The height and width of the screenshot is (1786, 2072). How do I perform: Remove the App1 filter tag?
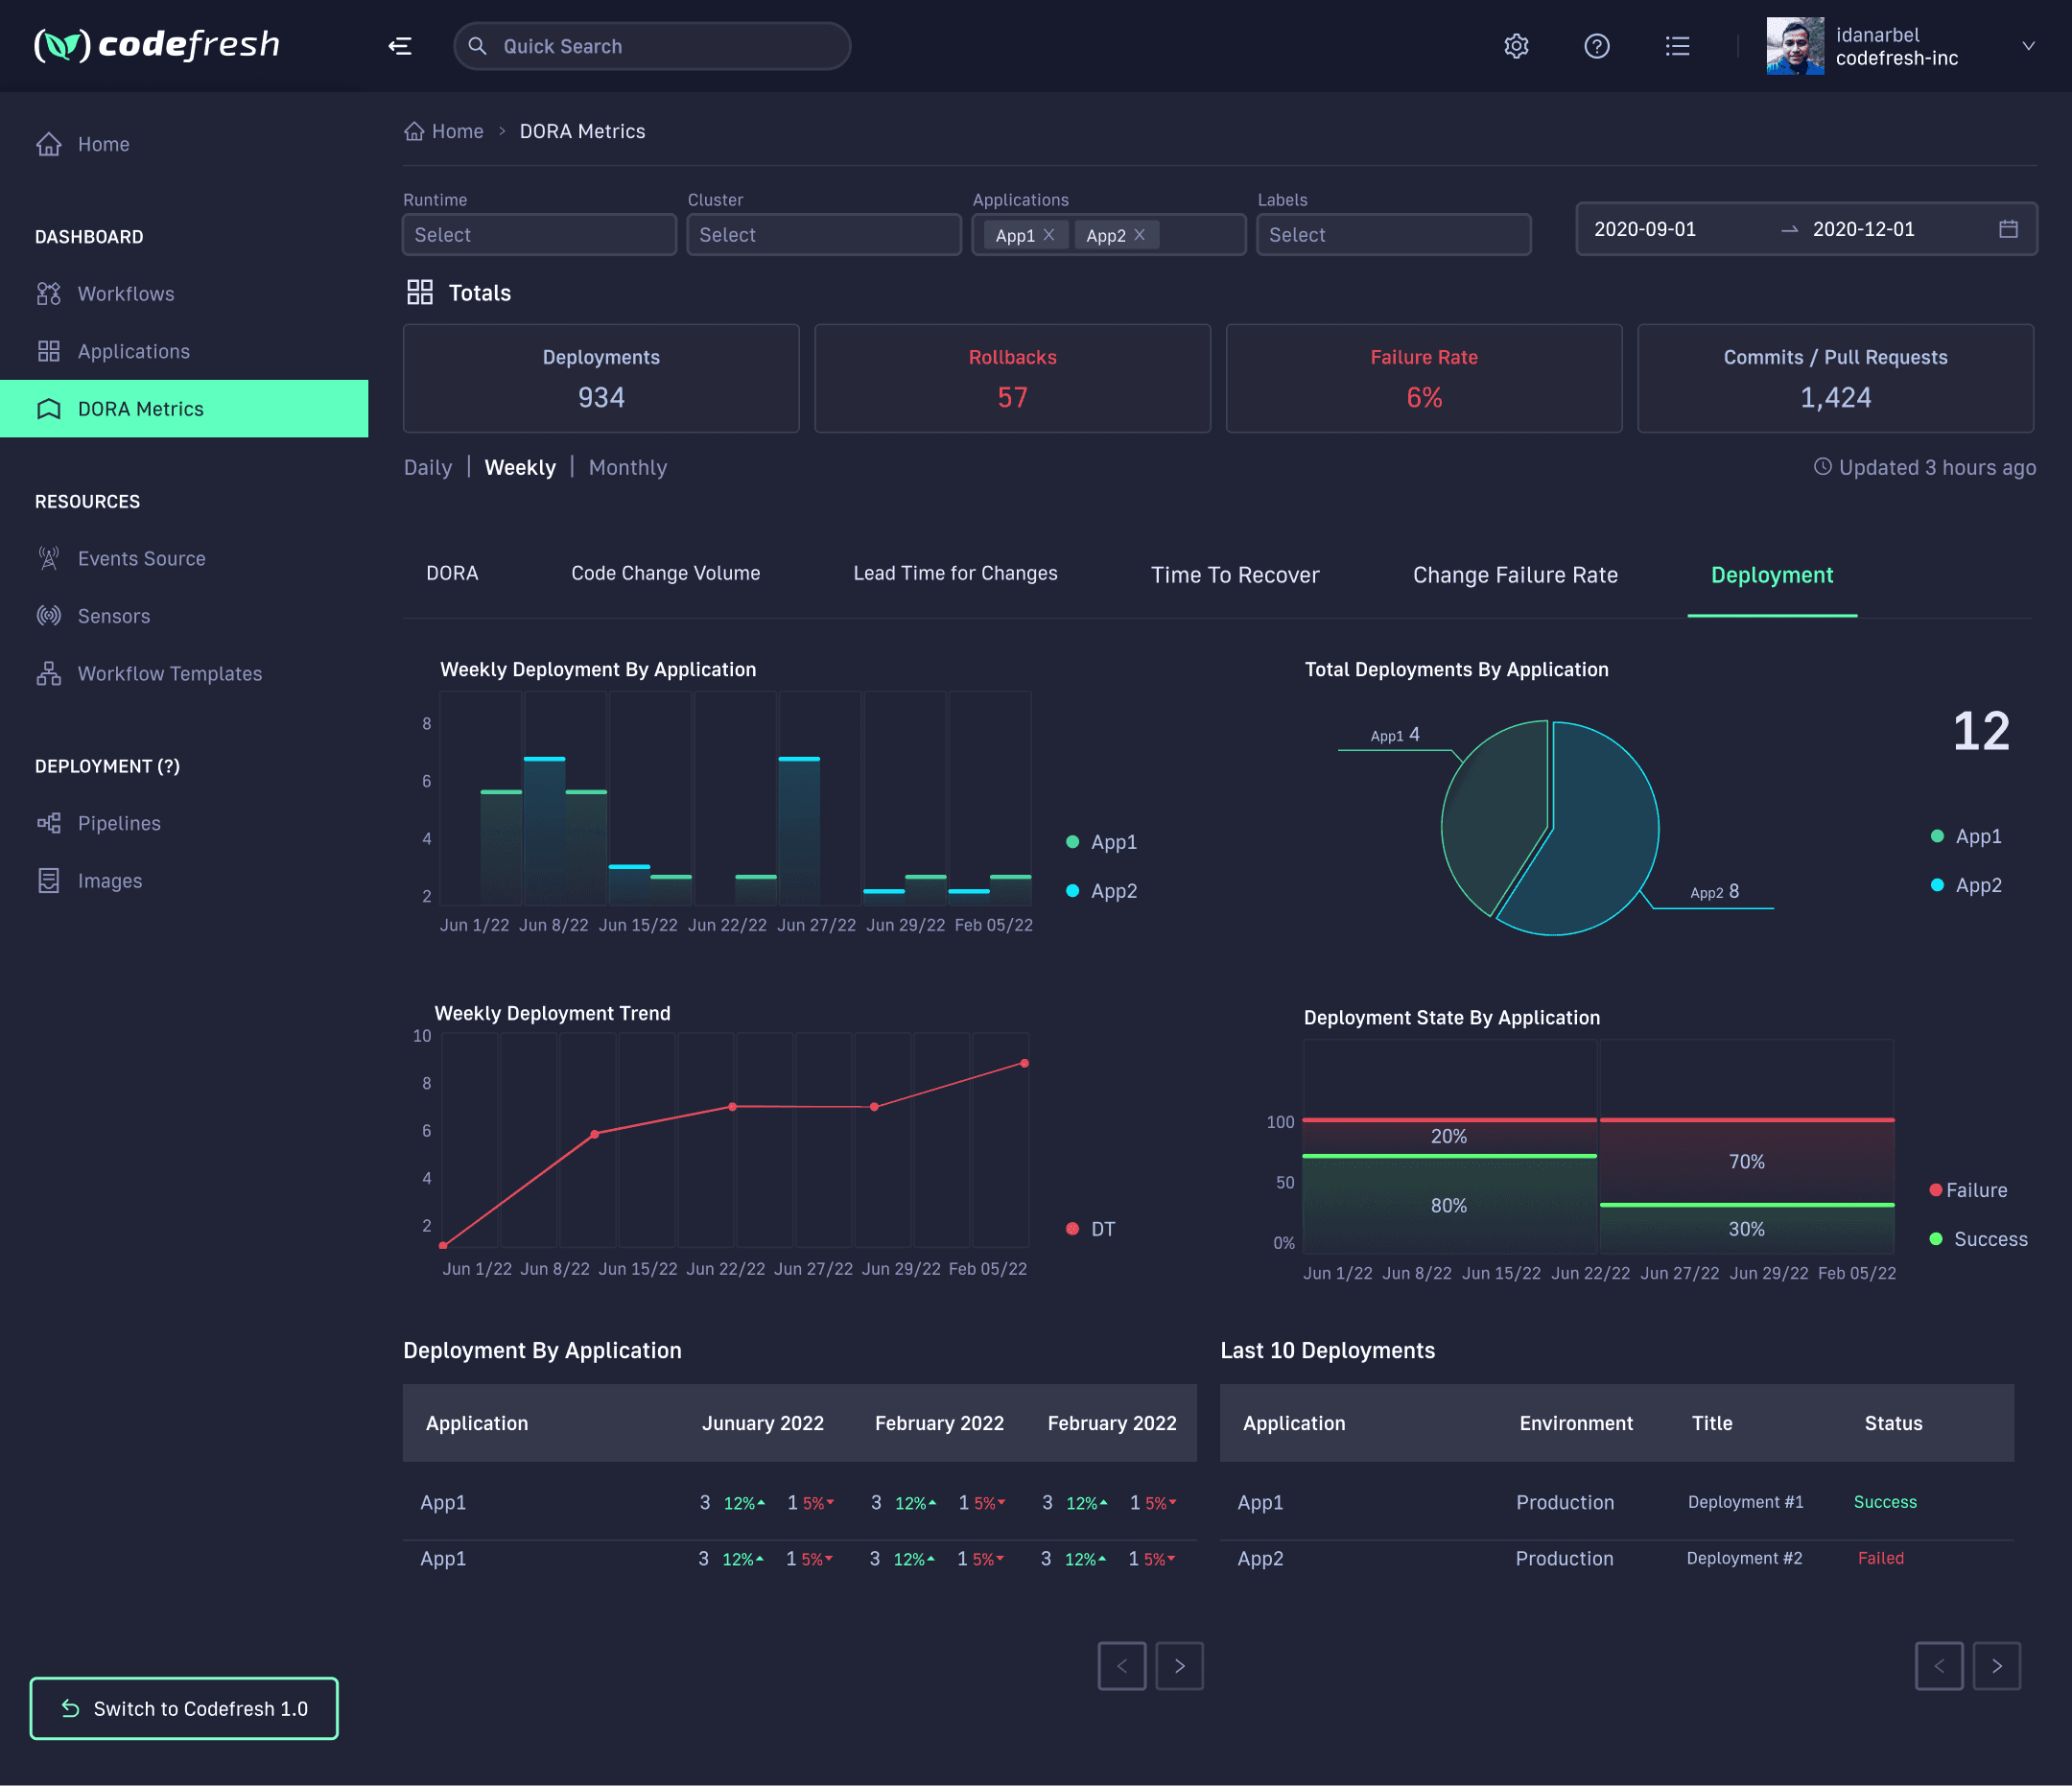(x=1049, y=235)
